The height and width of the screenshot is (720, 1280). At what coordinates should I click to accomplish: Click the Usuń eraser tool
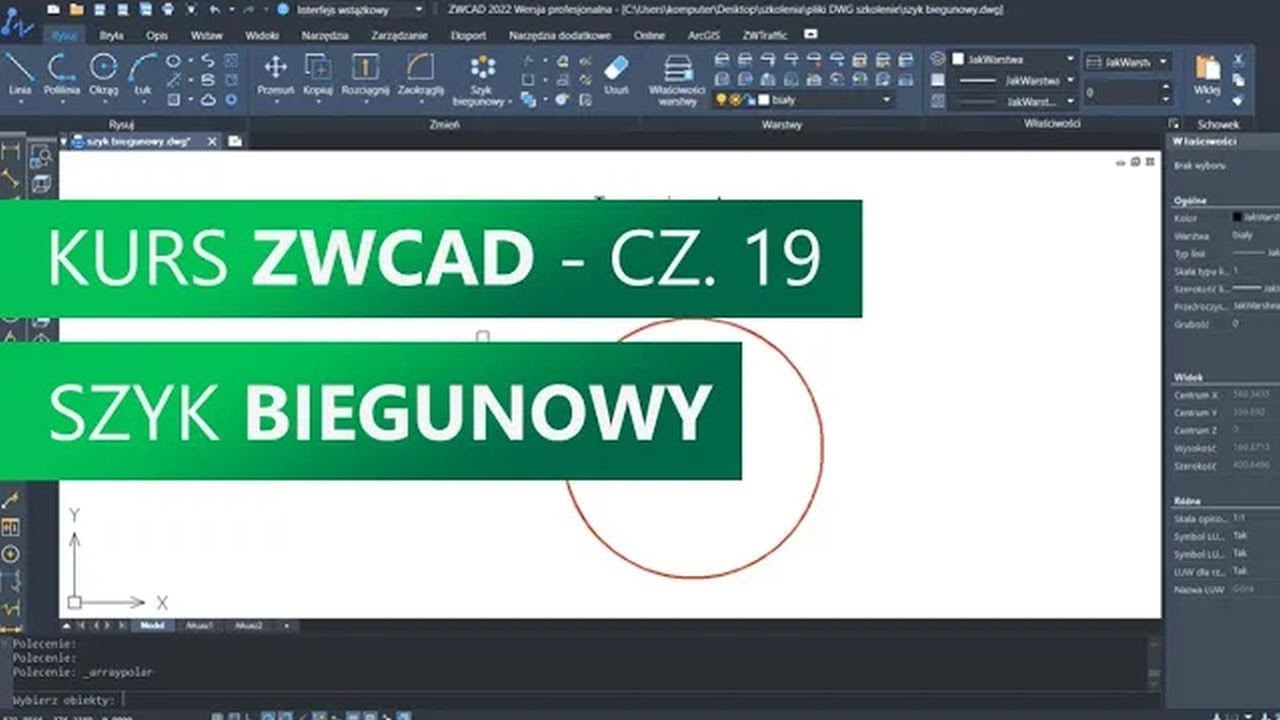[617, 74]
